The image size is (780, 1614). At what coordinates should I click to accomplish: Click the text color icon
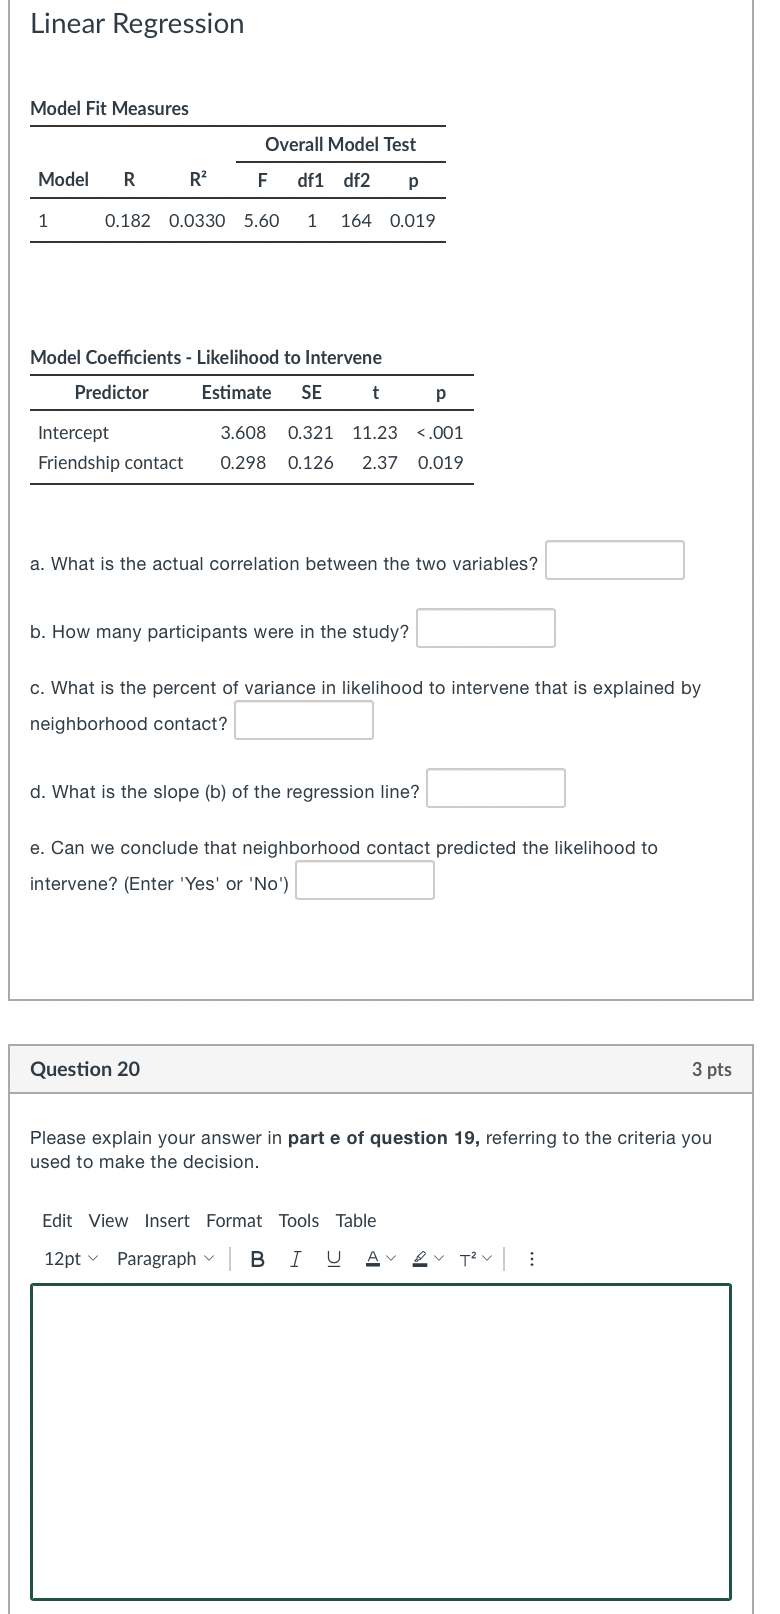pos(372,1258)
